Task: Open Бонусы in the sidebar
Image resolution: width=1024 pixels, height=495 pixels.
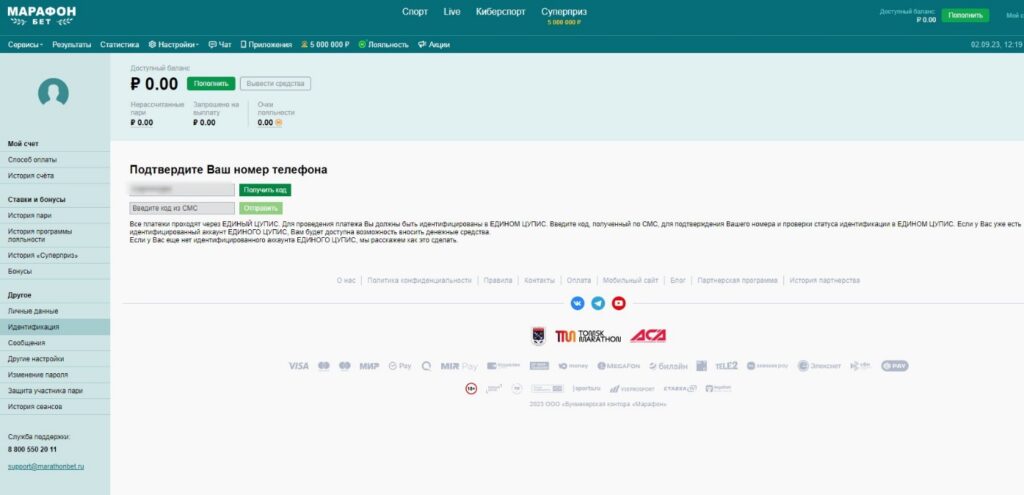Action: point(55,271)
